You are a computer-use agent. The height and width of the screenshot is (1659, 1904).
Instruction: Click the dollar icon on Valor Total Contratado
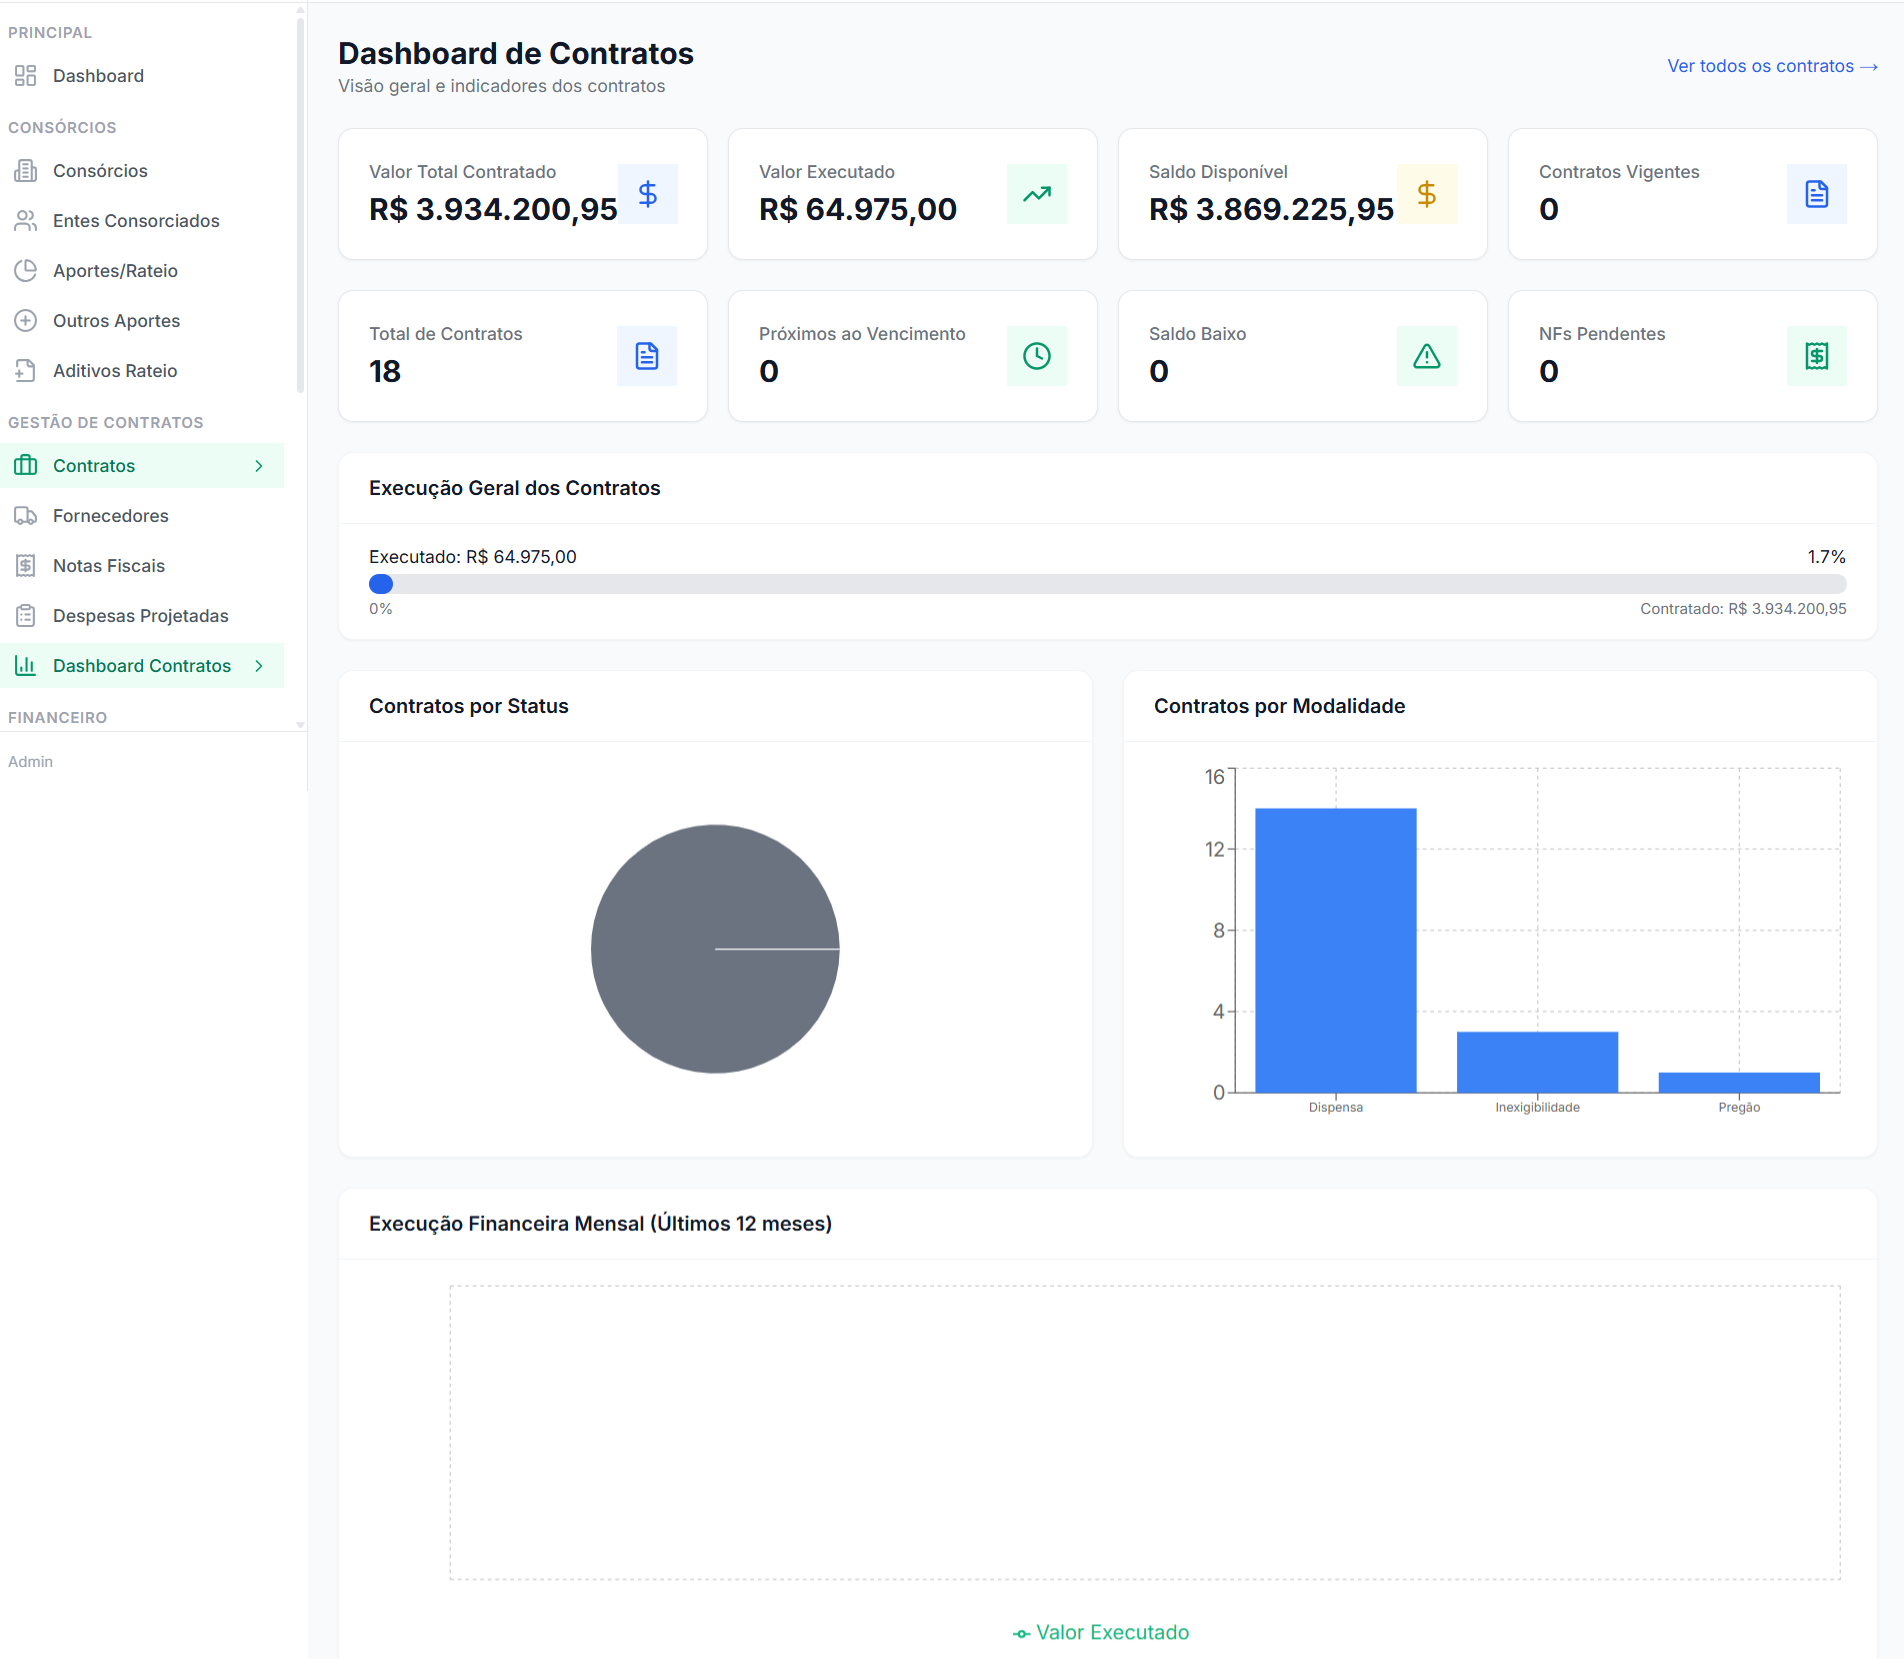tap(648, 194)
